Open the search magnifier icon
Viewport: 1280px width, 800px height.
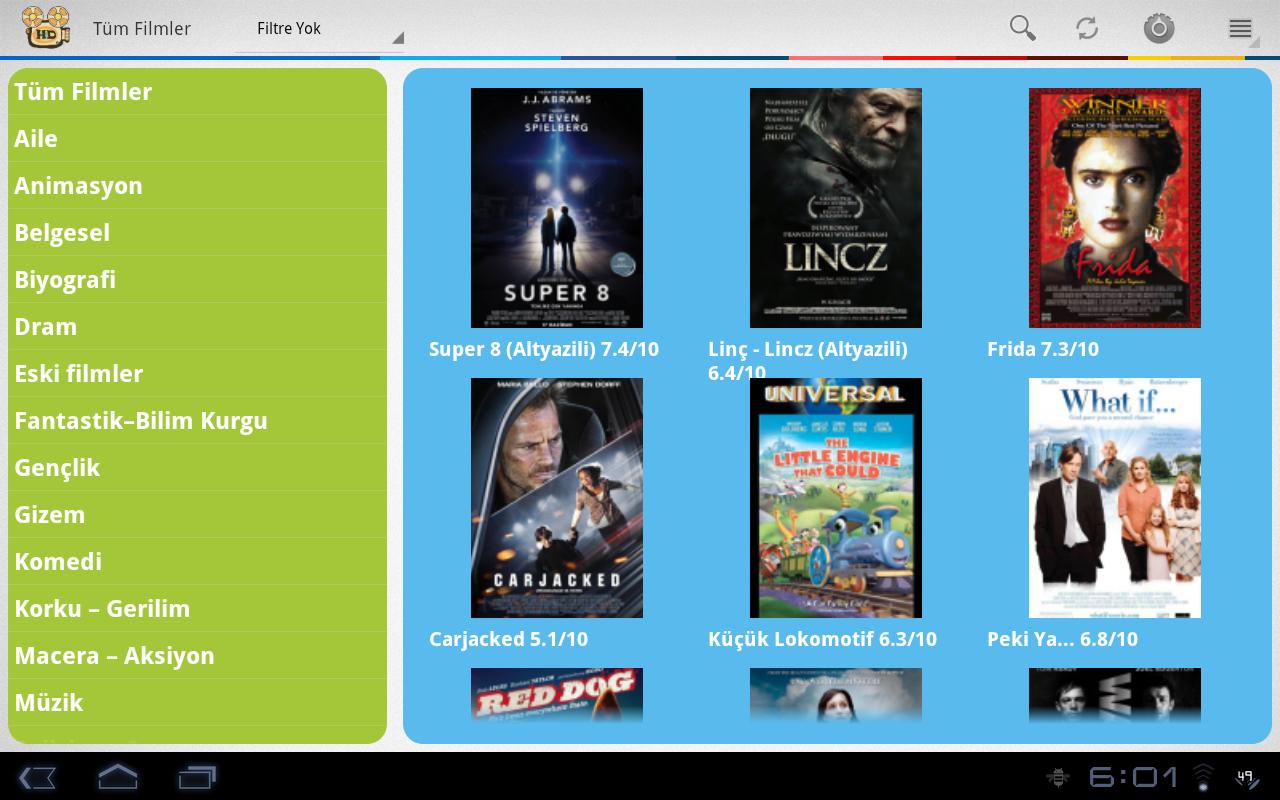[x=1022, y=28]
